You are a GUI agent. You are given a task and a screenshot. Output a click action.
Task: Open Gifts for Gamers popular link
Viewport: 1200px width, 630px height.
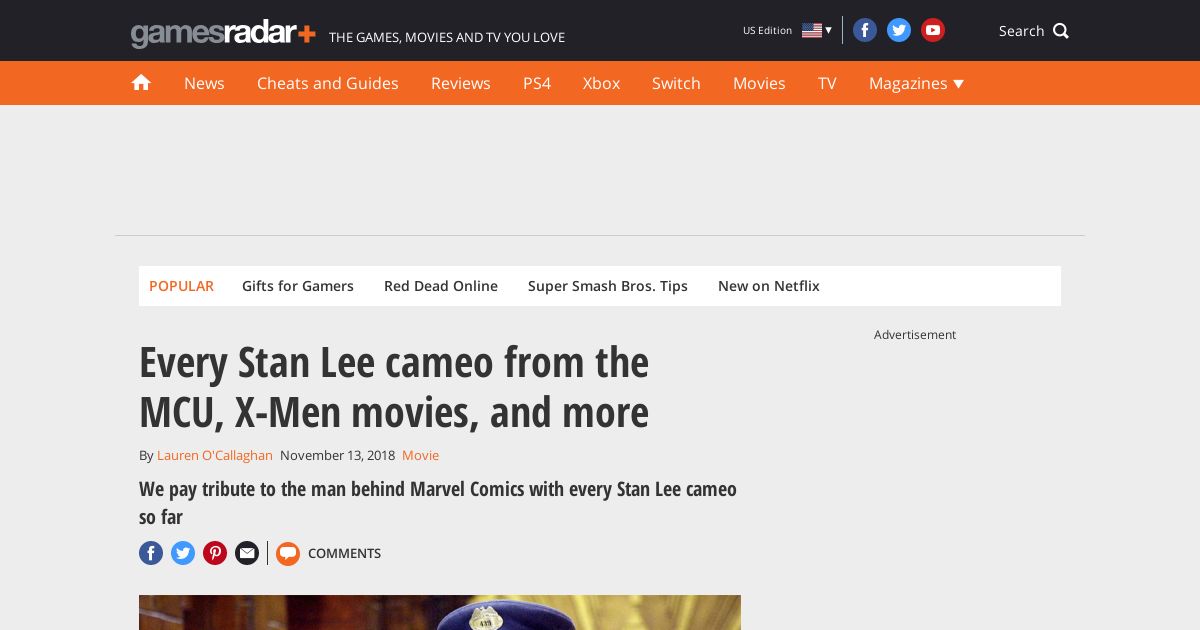298,286
